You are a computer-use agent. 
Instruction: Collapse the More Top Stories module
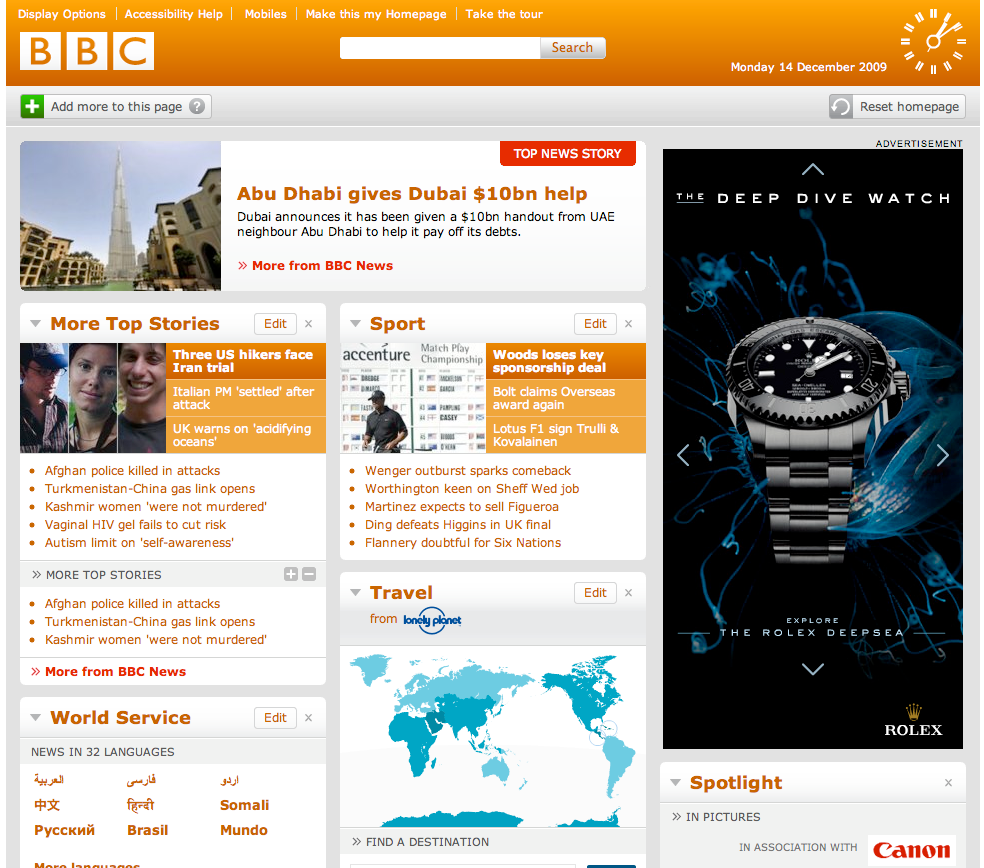click(x=36, y=324)
